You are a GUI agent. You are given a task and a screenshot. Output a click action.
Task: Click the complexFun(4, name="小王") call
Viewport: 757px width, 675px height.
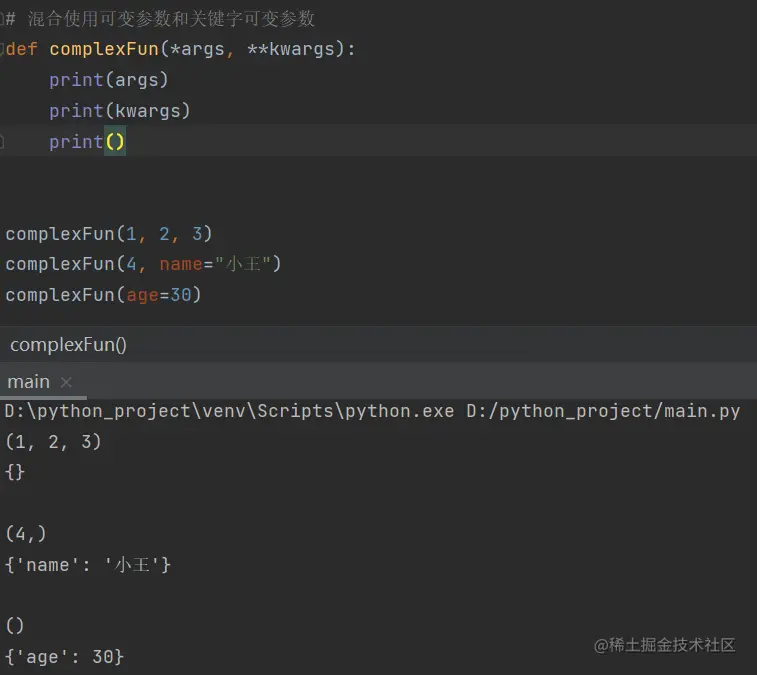pos(143,265)
